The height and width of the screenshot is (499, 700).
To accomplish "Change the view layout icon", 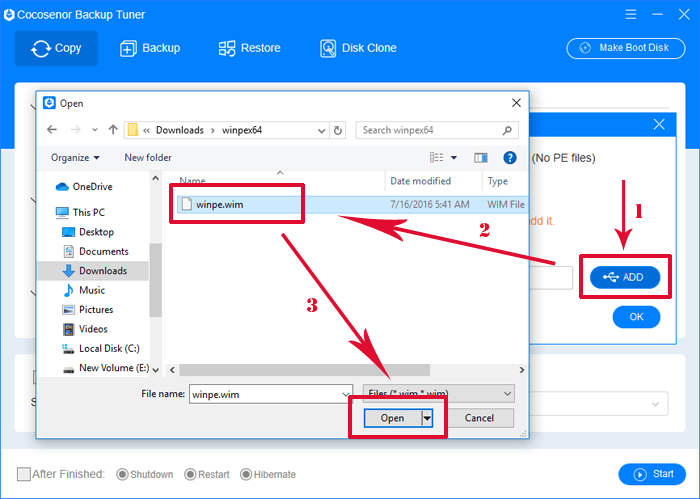I will (x=437, y=158).
